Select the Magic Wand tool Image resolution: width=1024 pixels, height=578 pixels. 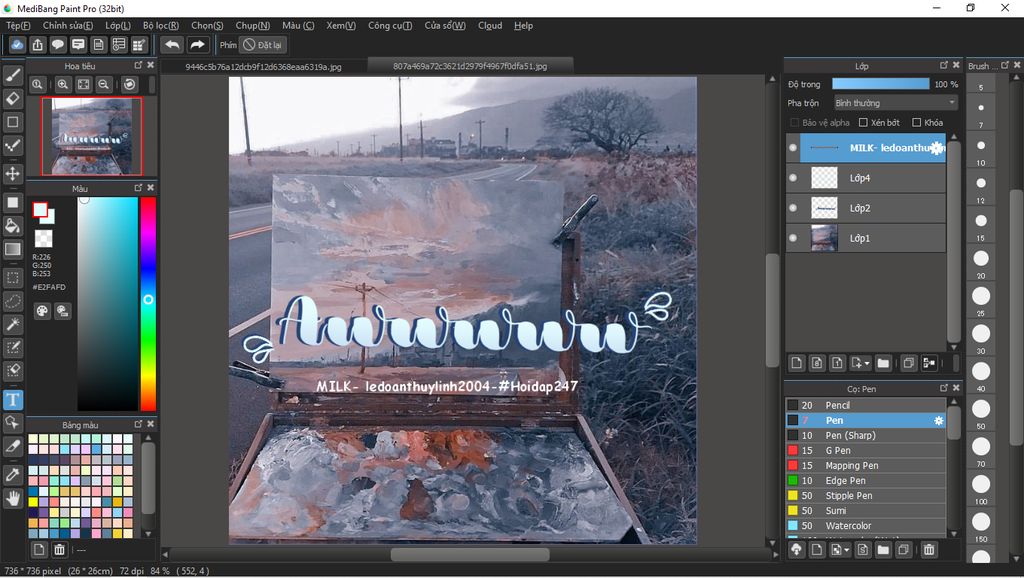[x=12, y=324]
